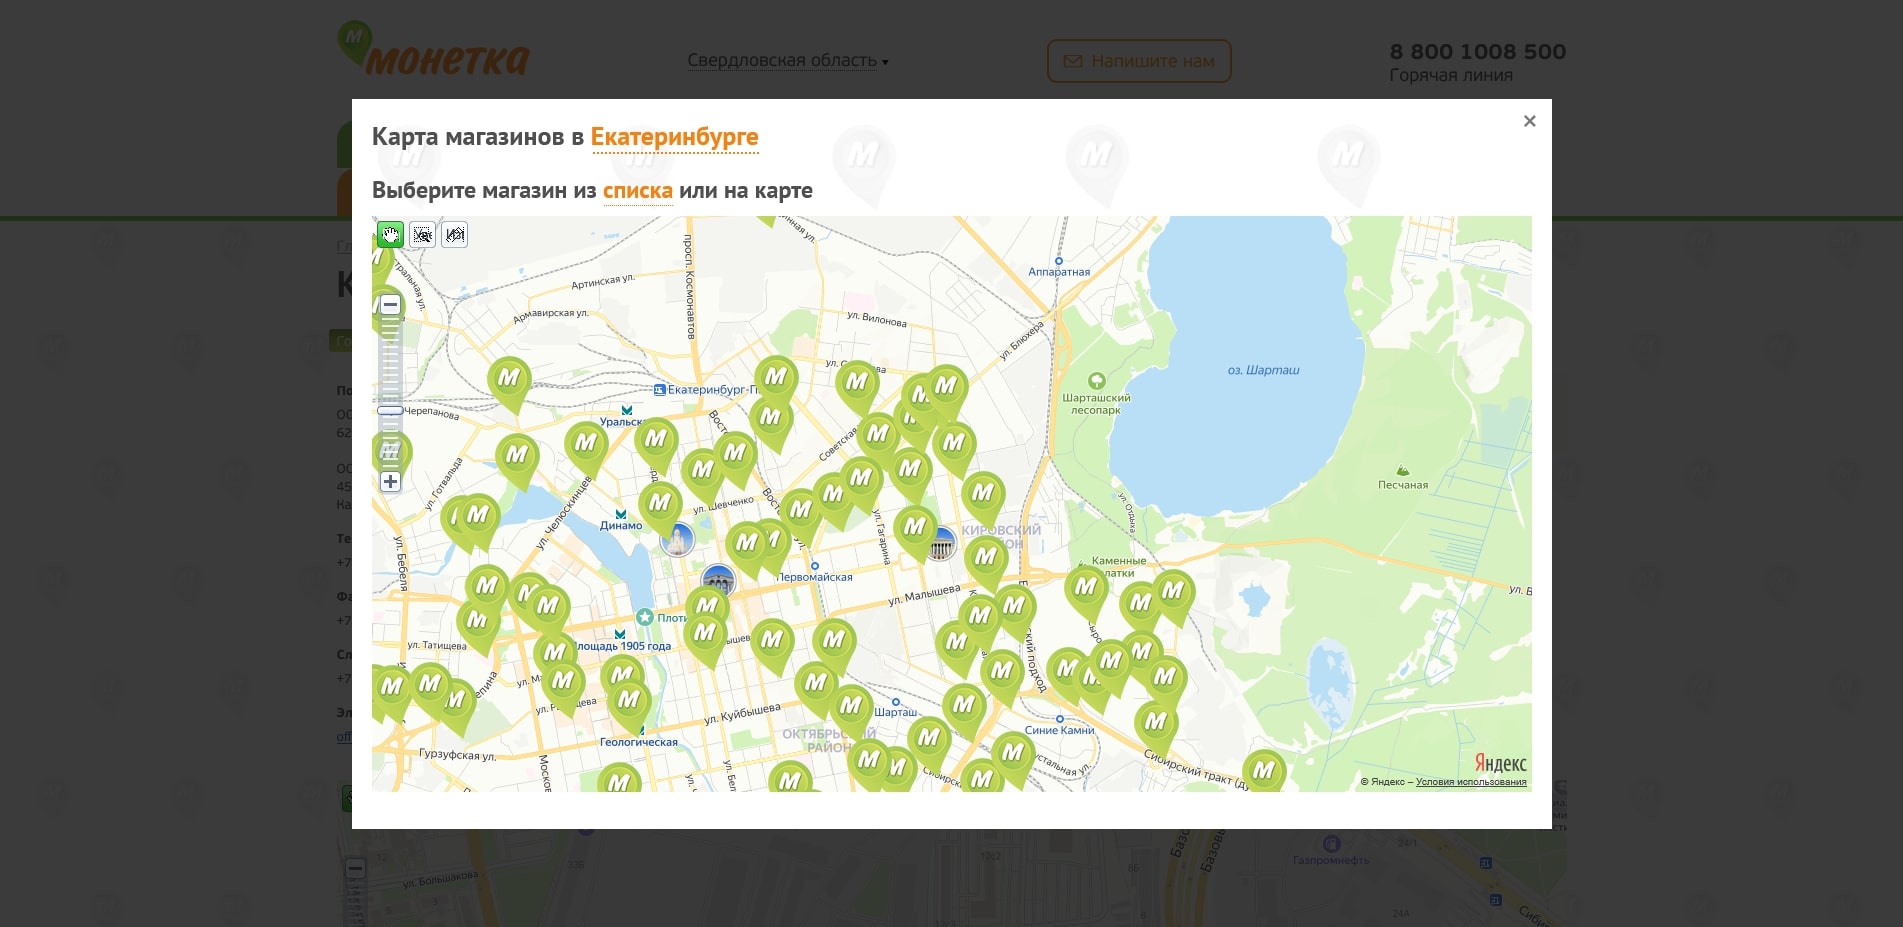Toggle the ruler distance measurement tool

point(455,235)
